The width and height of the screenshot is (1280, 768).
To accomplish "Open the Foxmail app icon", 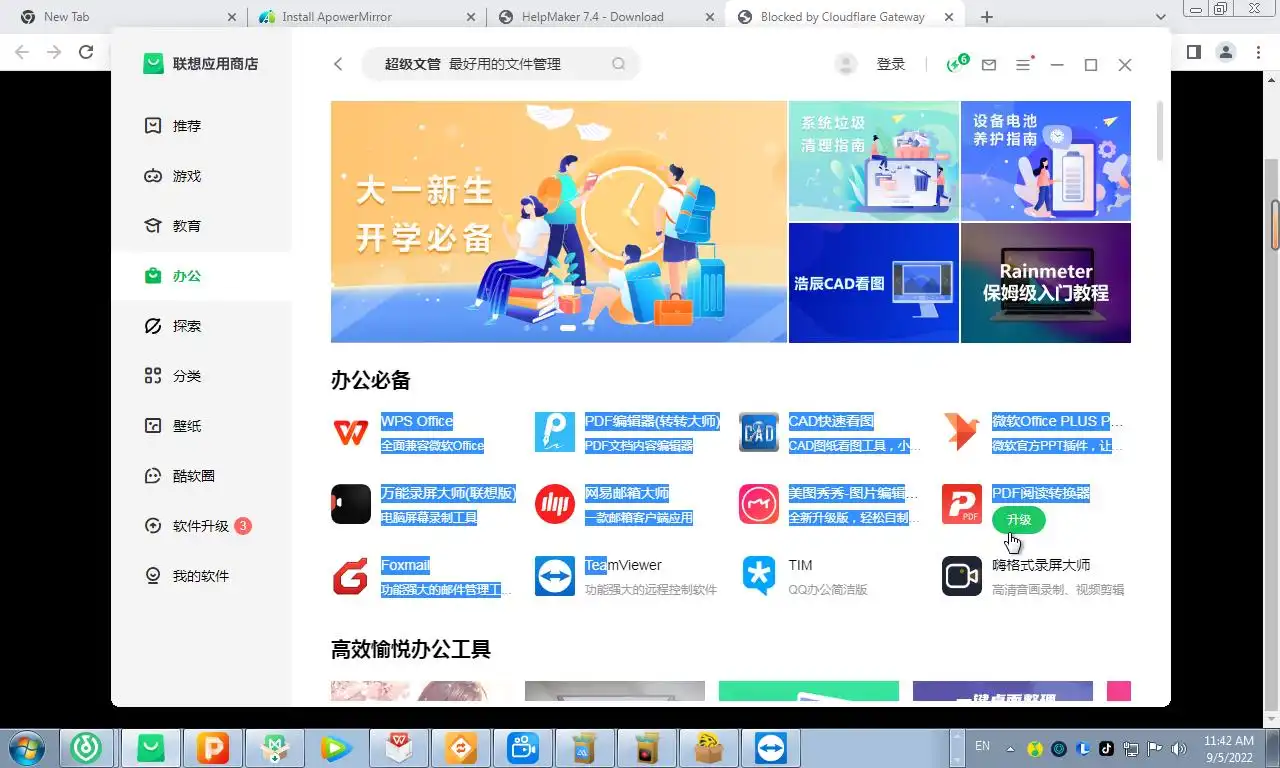I will pos(351,576).
